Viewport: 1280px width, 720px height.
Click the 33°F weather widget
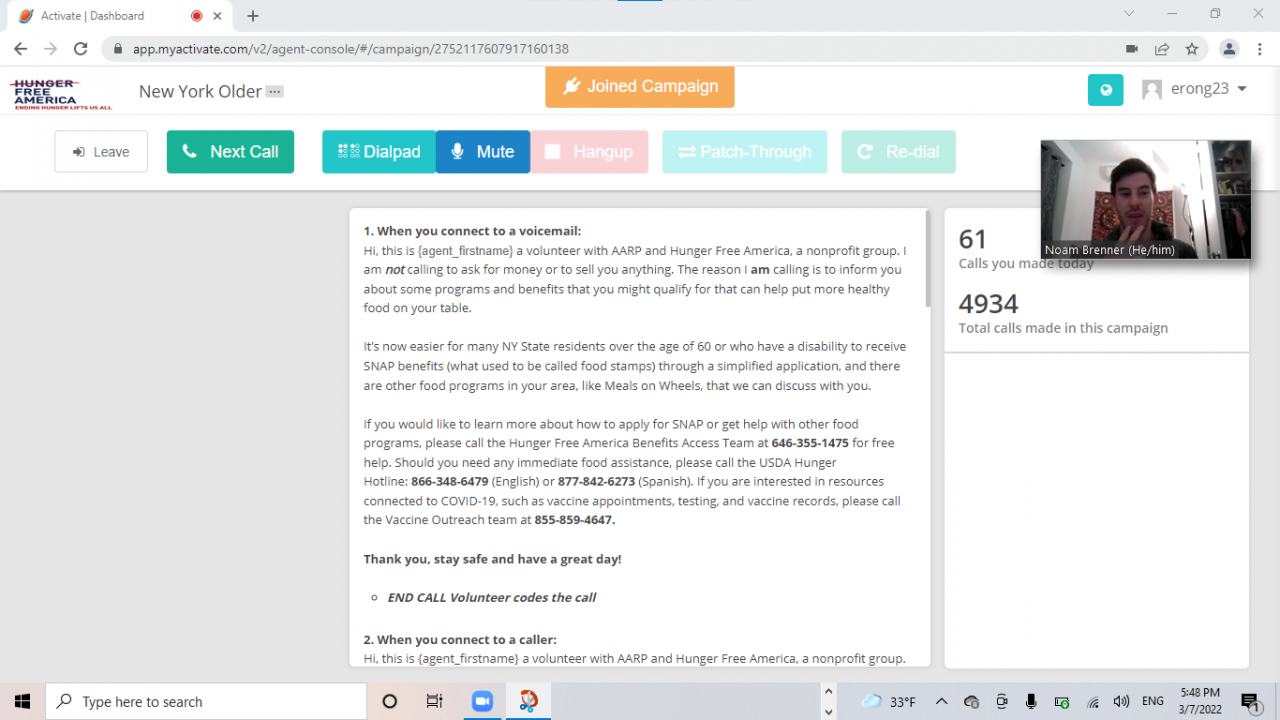coord(889,702)
